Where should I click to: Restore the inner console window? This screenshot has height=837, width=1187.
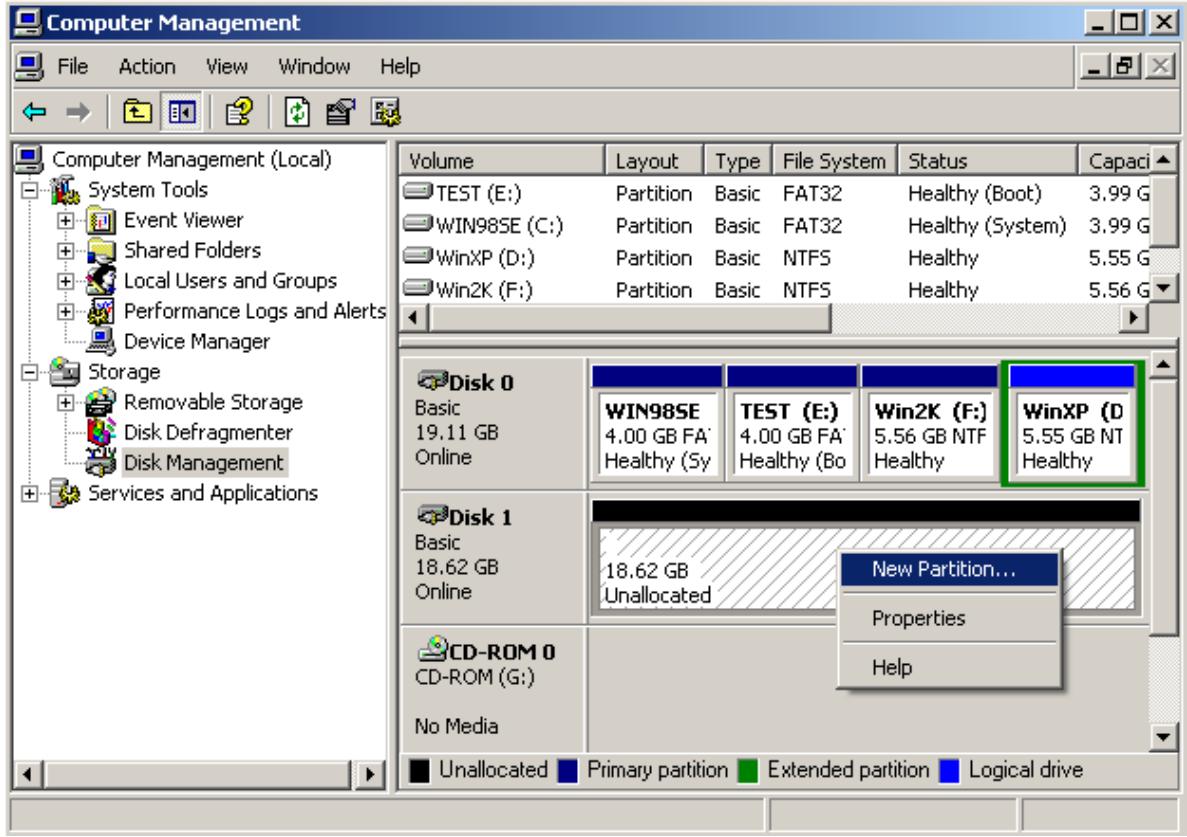pos(1126,67)
